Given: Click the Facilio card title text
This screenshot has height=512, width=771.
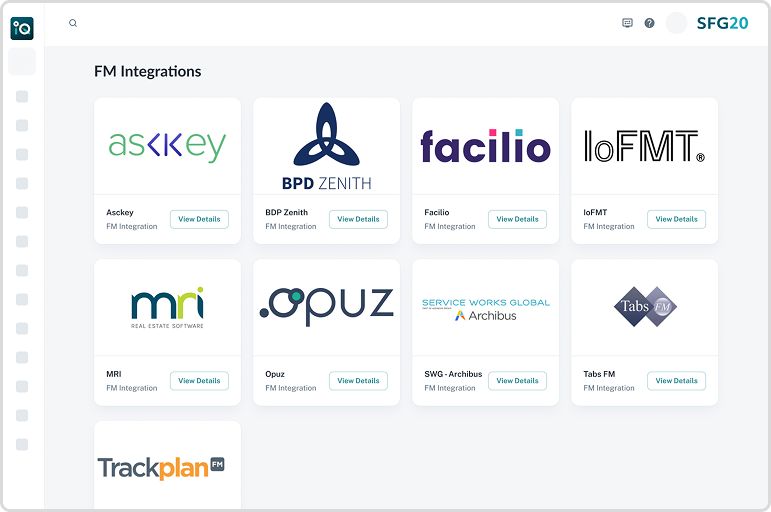Looking at the screenshot, I should point(437,212).
